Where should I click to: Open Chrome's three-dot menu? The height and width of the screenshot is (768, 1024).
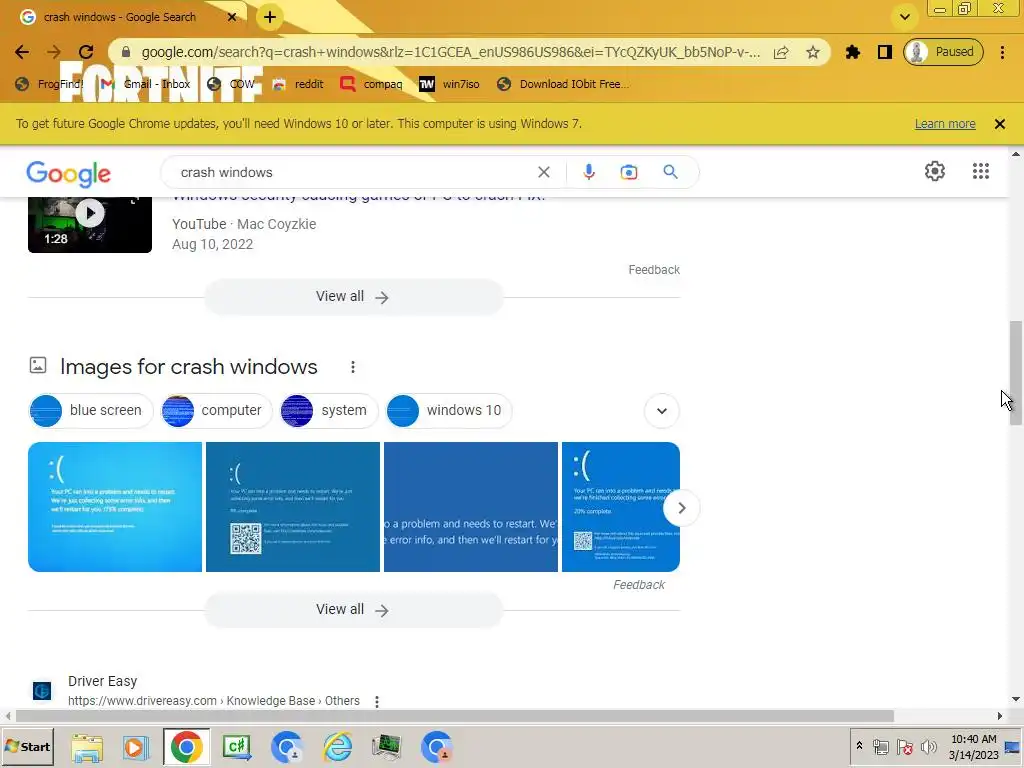(x=1002, y=52)
